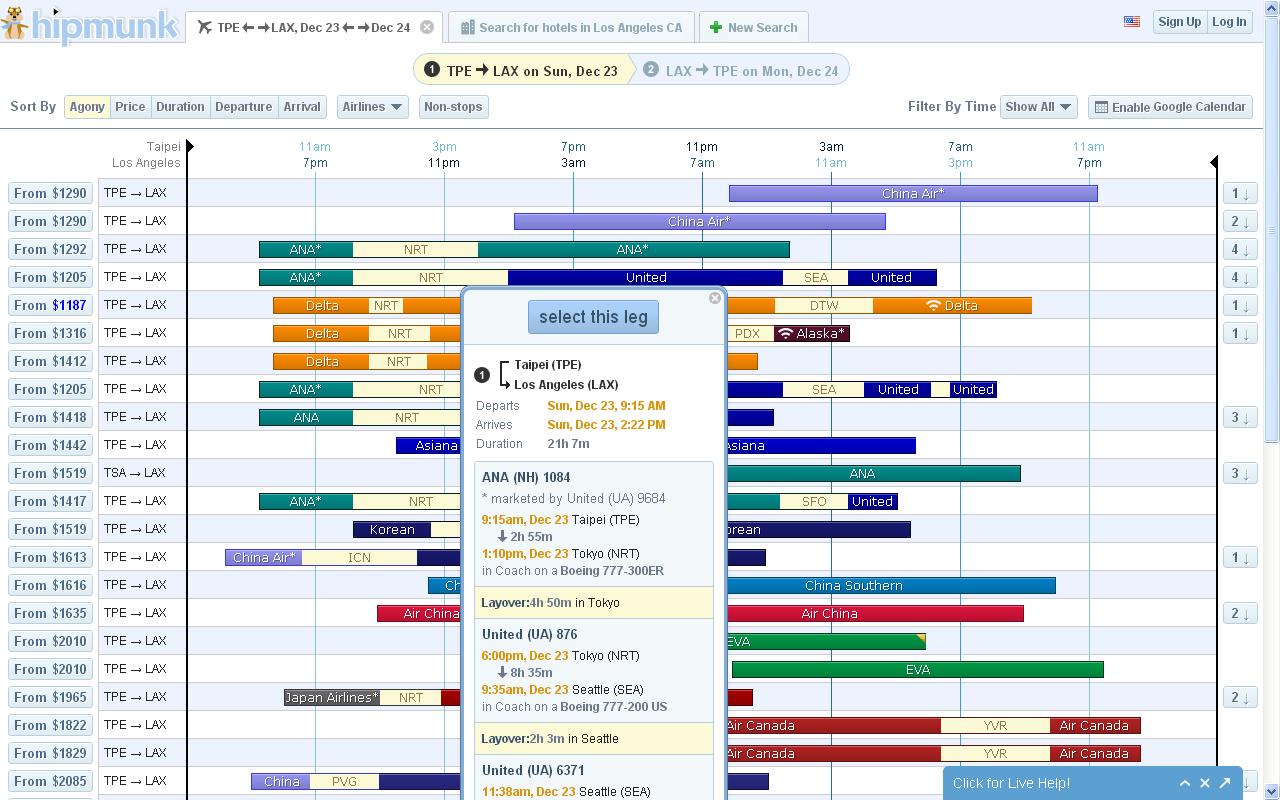Choose the From $1616 fare
The height and width of the screenshot is (800, 1280).
(x=51, y=585)
